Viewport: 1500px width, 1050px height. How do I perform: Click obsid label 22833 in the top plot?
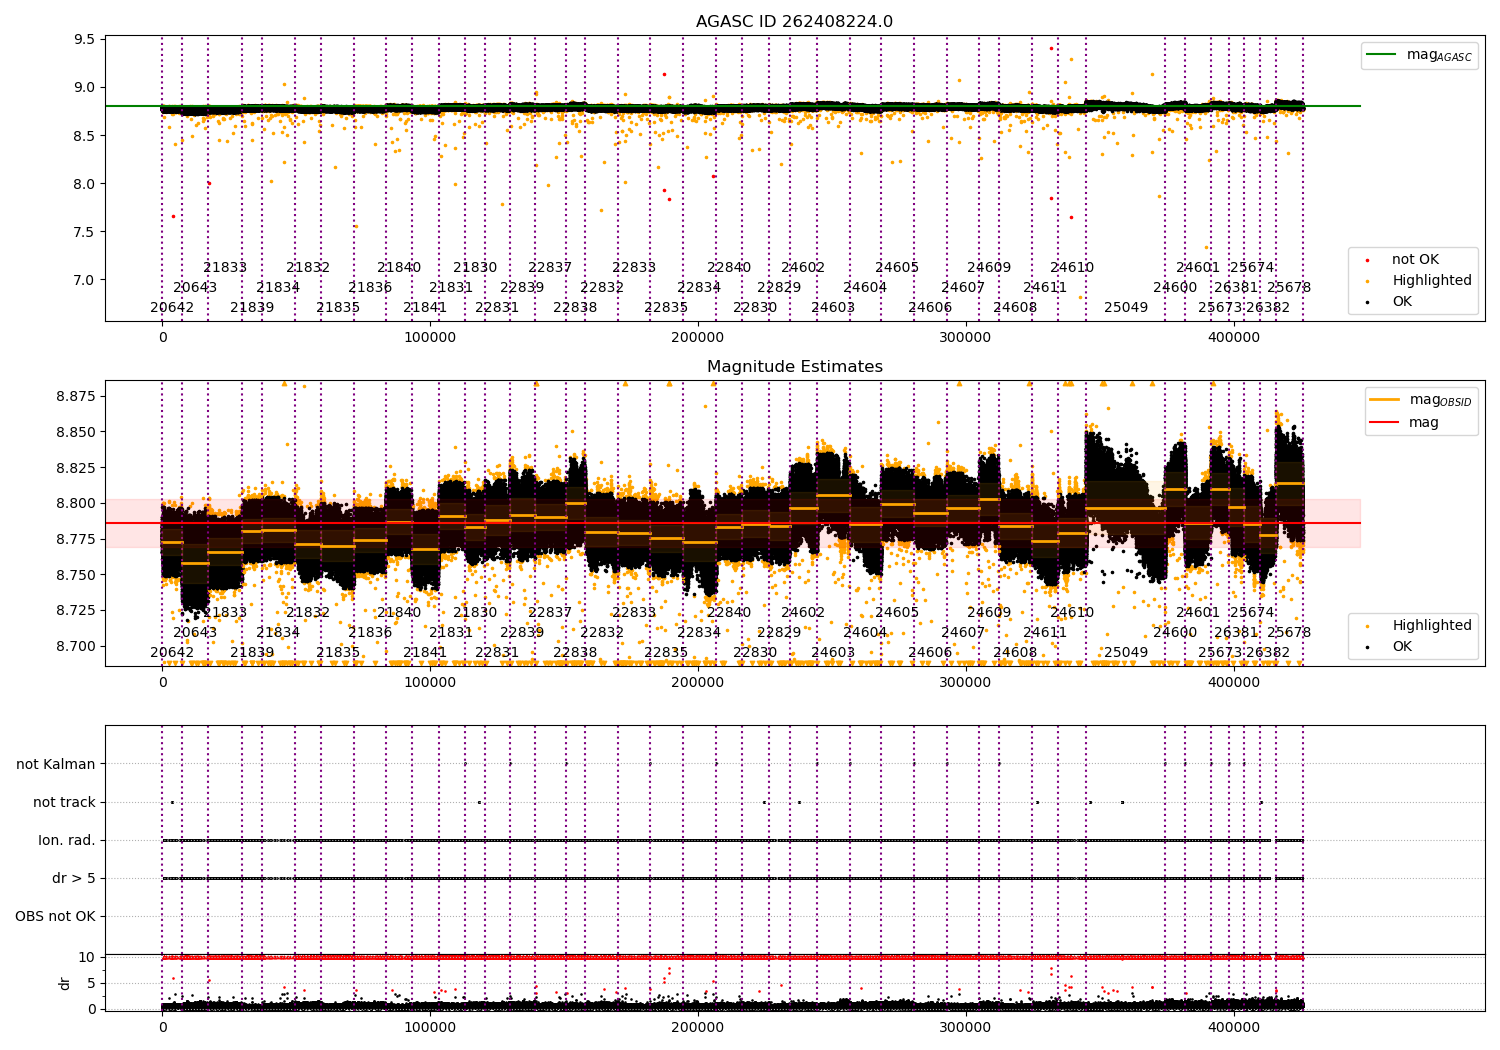coord(634,268)
